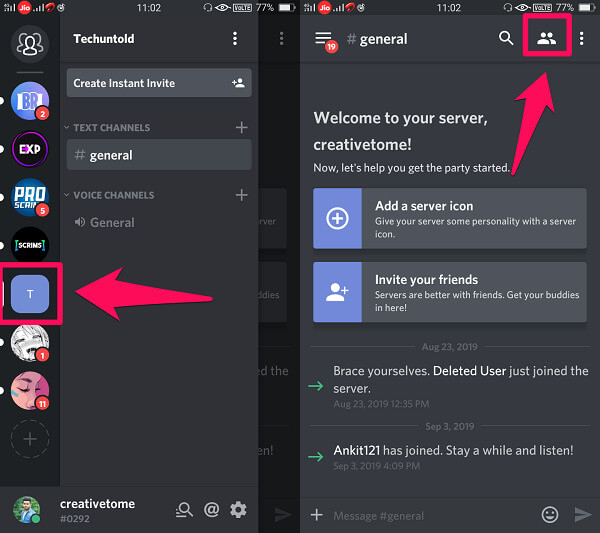This screenshot has height=533, width=600.
Task: Open Techuntold server options menu
Action: click(235, 39)
